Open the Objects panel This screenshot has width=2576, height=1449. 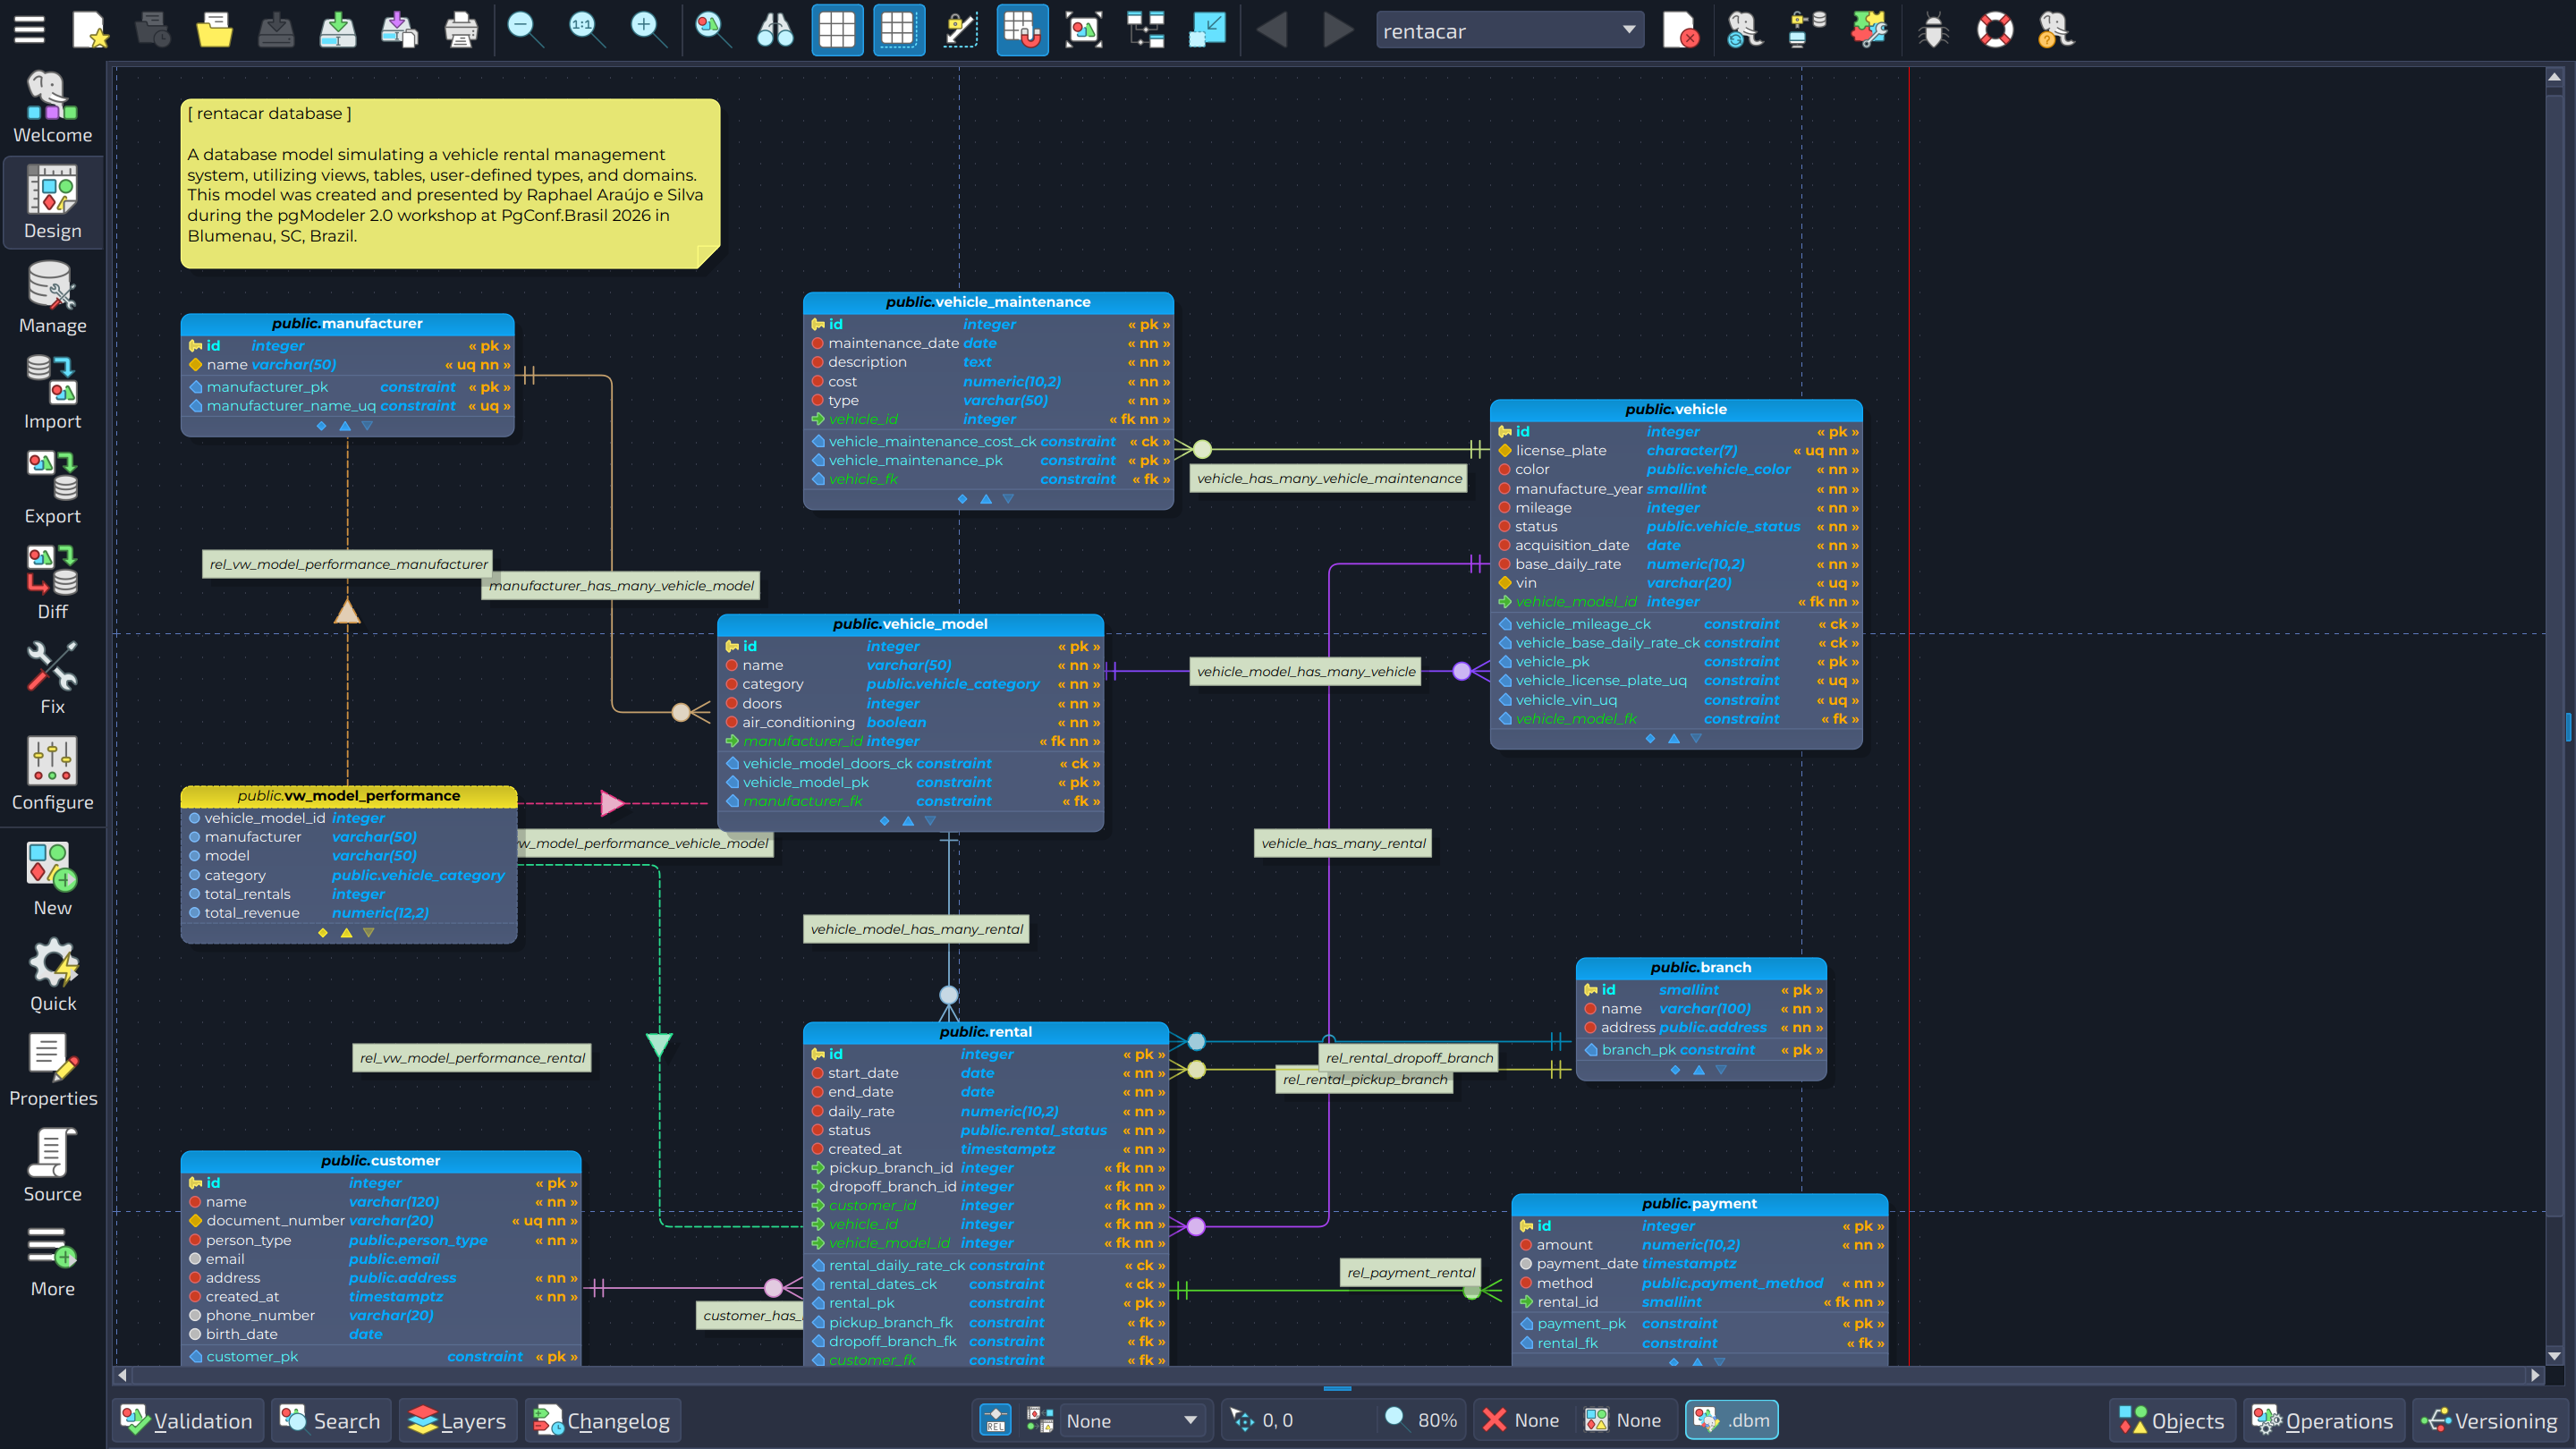pyautogui.click(x=2173, y=1421)
